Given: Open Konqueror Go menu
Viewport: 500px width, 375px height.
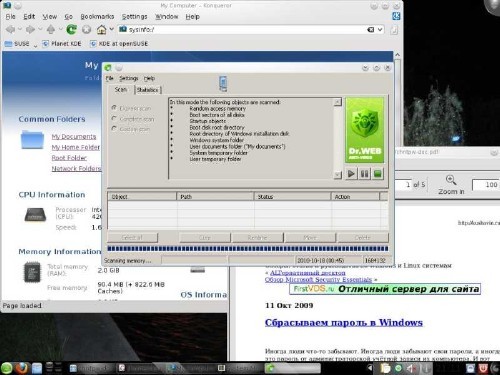Looking at the screenshot, I should pos(68,17).
